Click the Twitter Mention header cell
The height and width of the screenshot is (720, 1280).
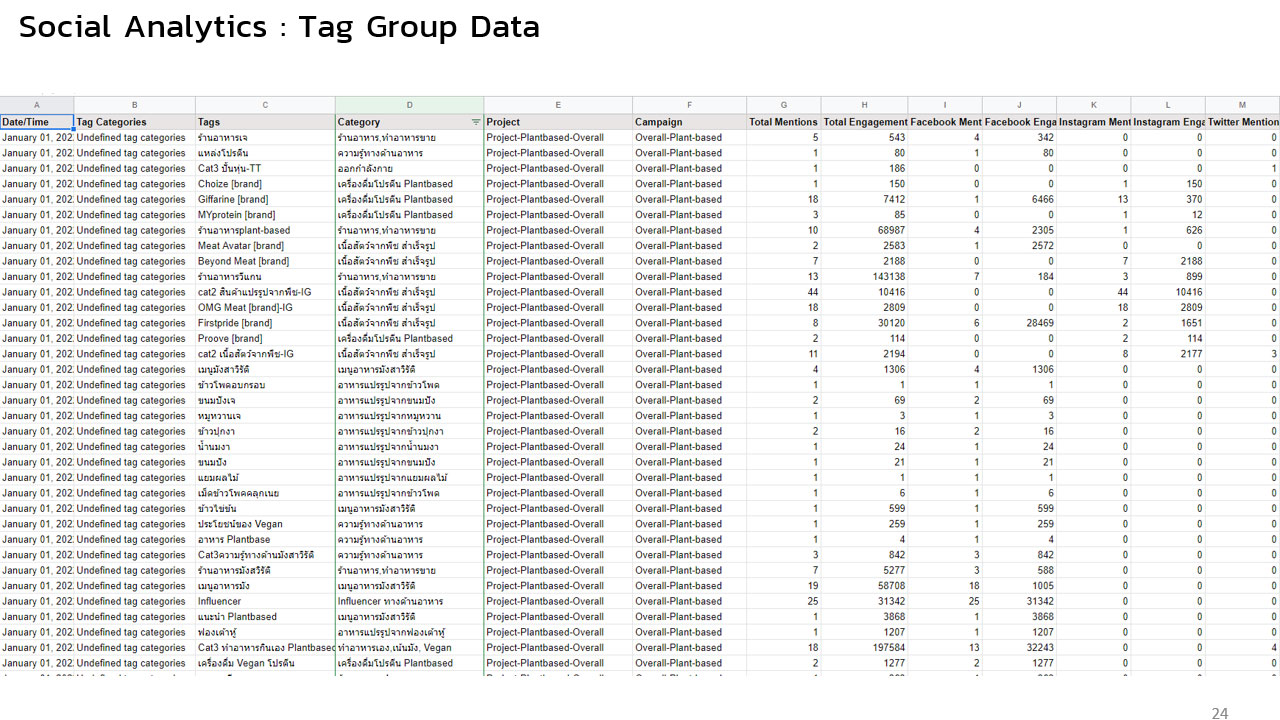(1242, 122)
